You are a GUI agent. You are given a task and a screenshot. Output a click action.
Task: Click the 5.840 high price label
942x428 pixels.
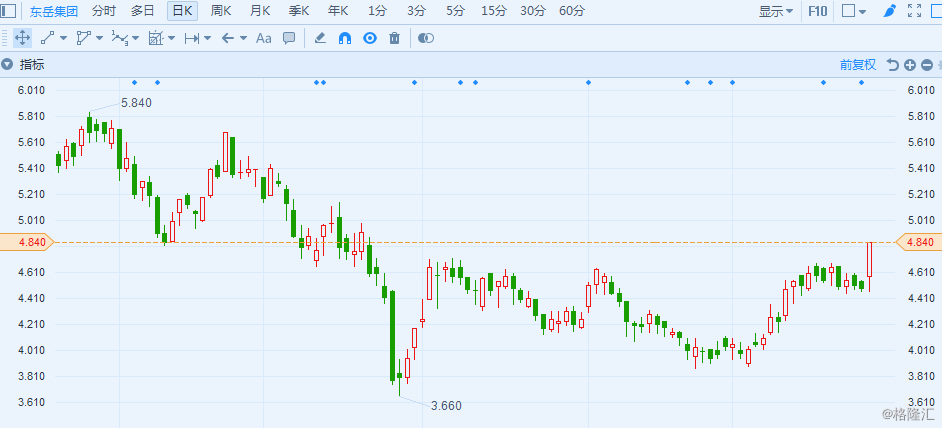point(136,103)
